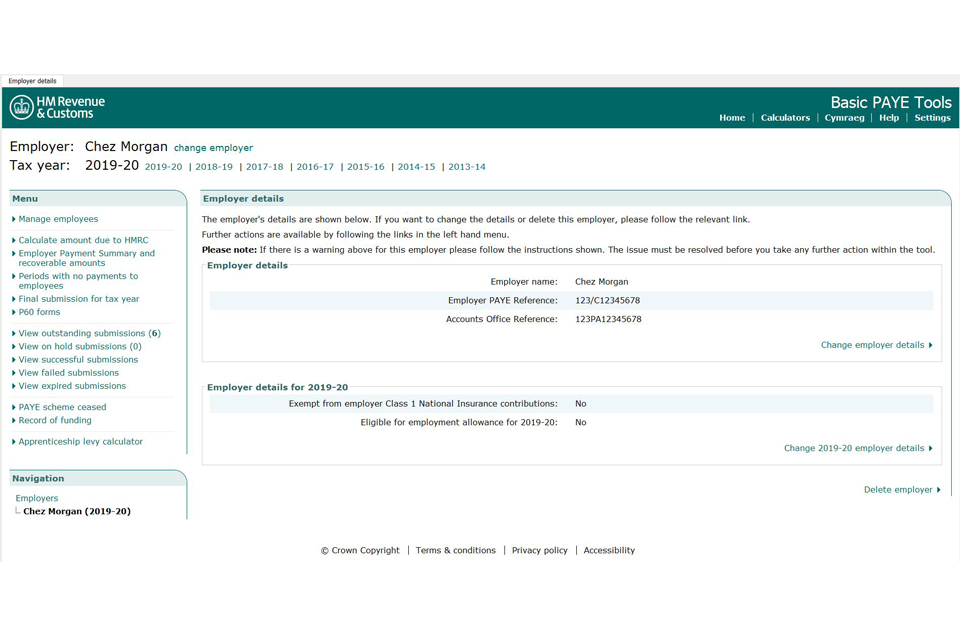
Task: Open Accessibility footer link
Action: point(609,550)
